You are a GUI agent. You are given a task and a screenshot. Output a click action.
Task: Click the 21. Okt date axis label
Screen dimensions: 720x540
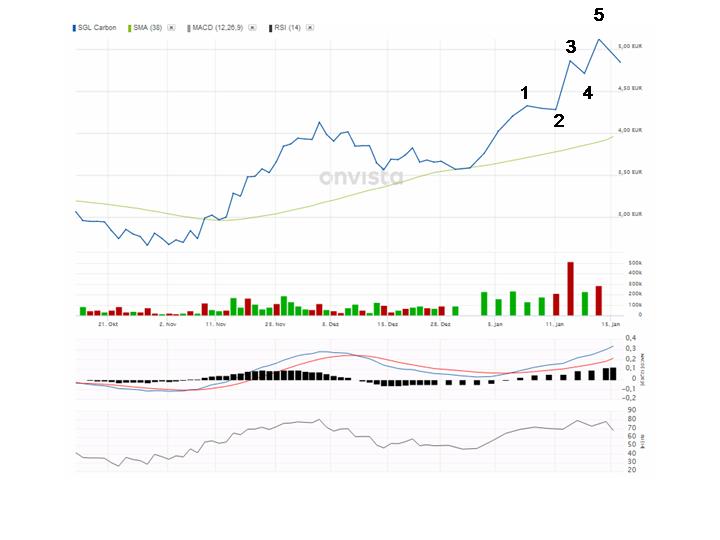click(x=108, y=325)
